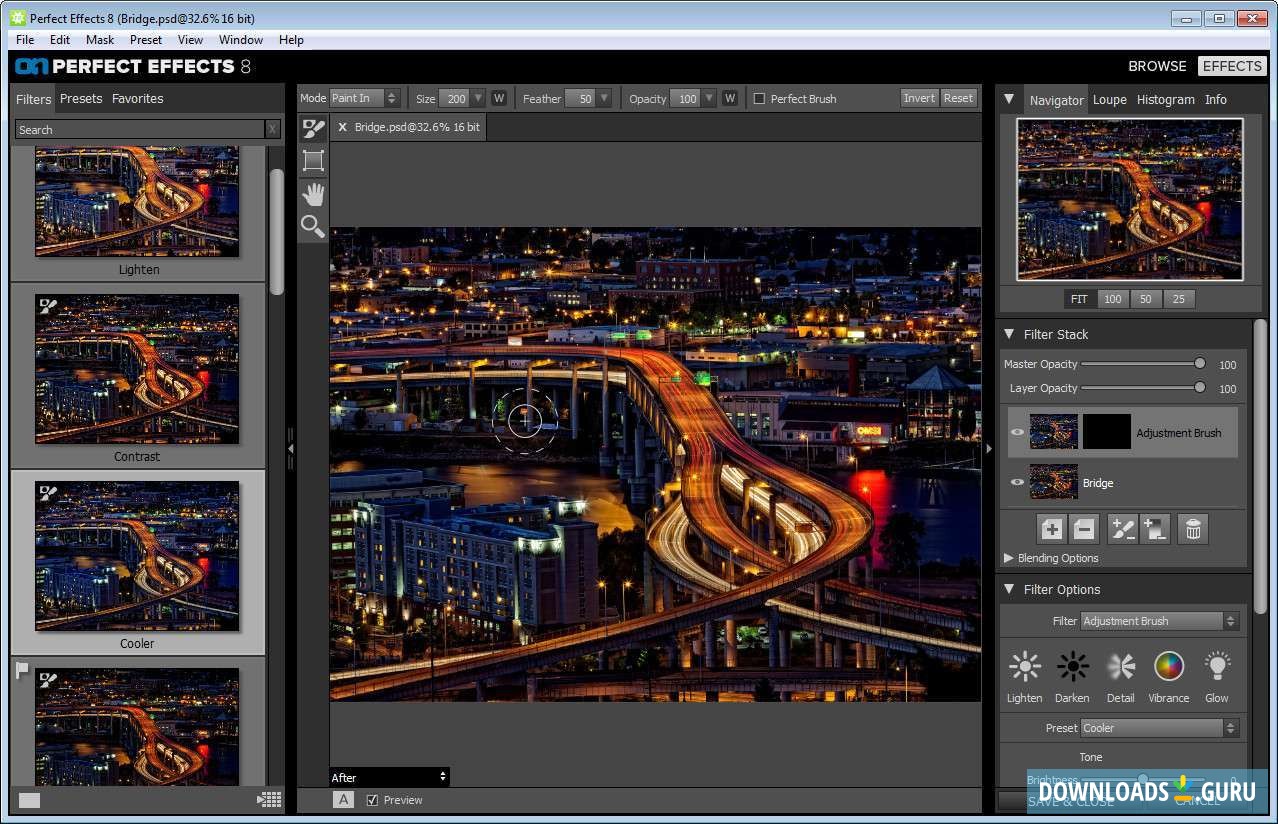Viewport: 1278px width, 824px height.
Task: Expand the Blending Options section
Action: [1009, 558]
